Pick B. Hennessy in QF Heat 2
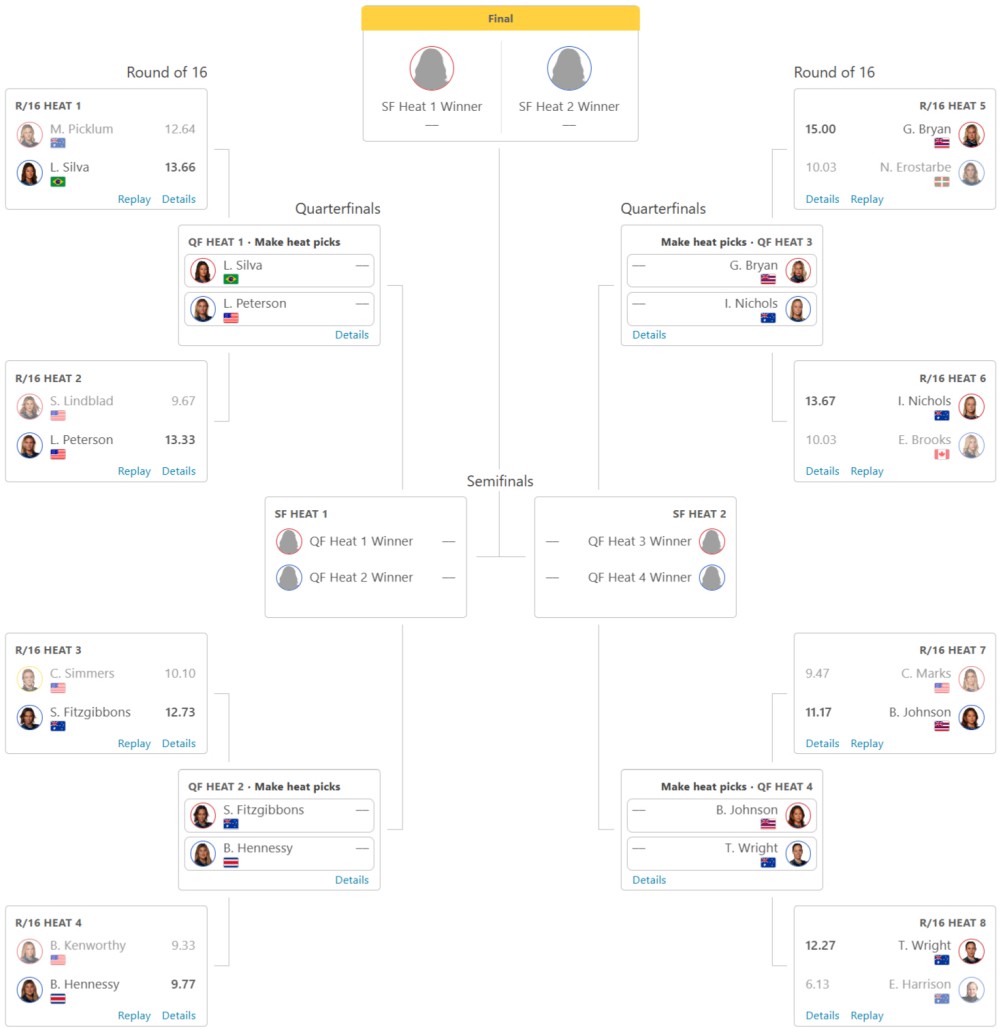 click(x=279, y=854)
